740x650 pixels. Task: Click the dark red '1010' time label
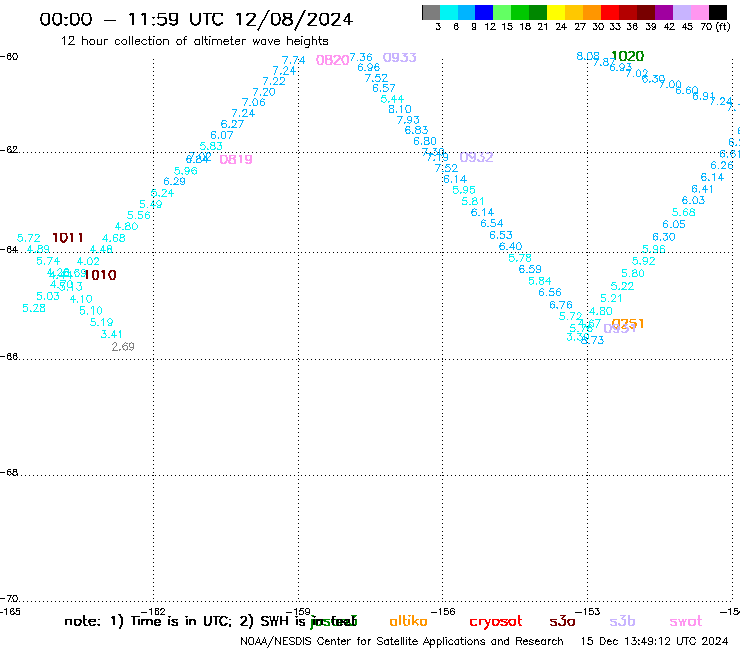tap(100, 275)
